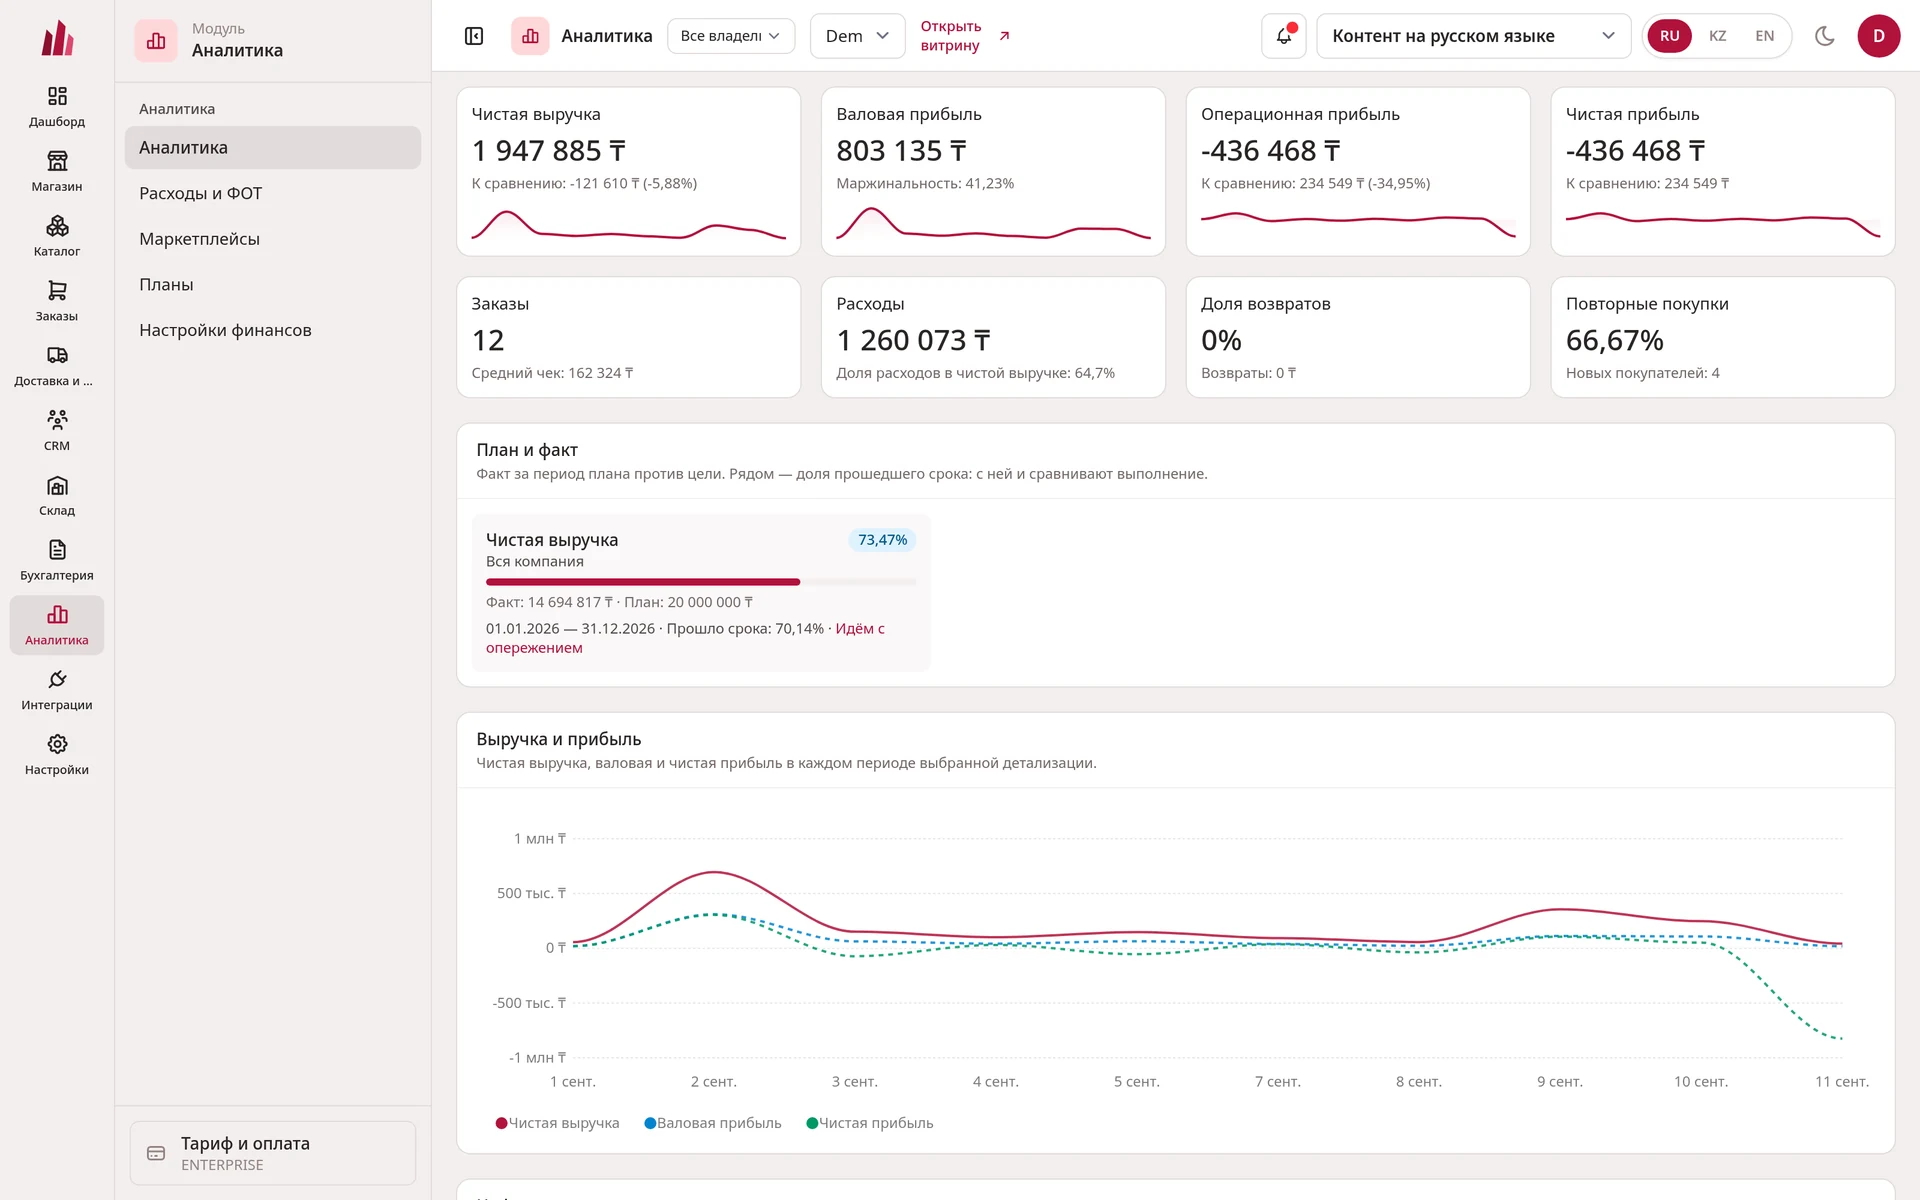Click the 11 сент. label on chart axis
The image size is (1920, 1200).
pyautogui.click(x=1841, y=1082)
